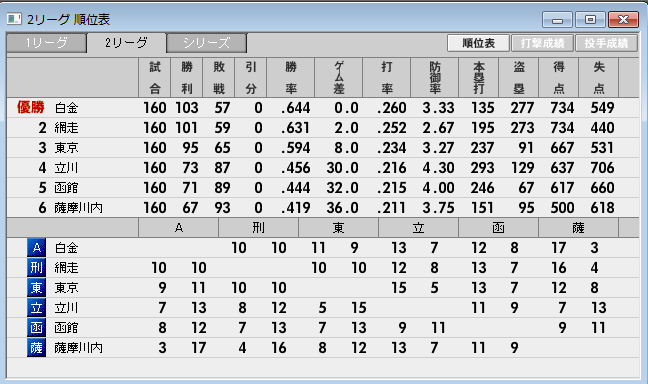
Task: Click 白金's win rate .644
Action: [x=295, y=108]
